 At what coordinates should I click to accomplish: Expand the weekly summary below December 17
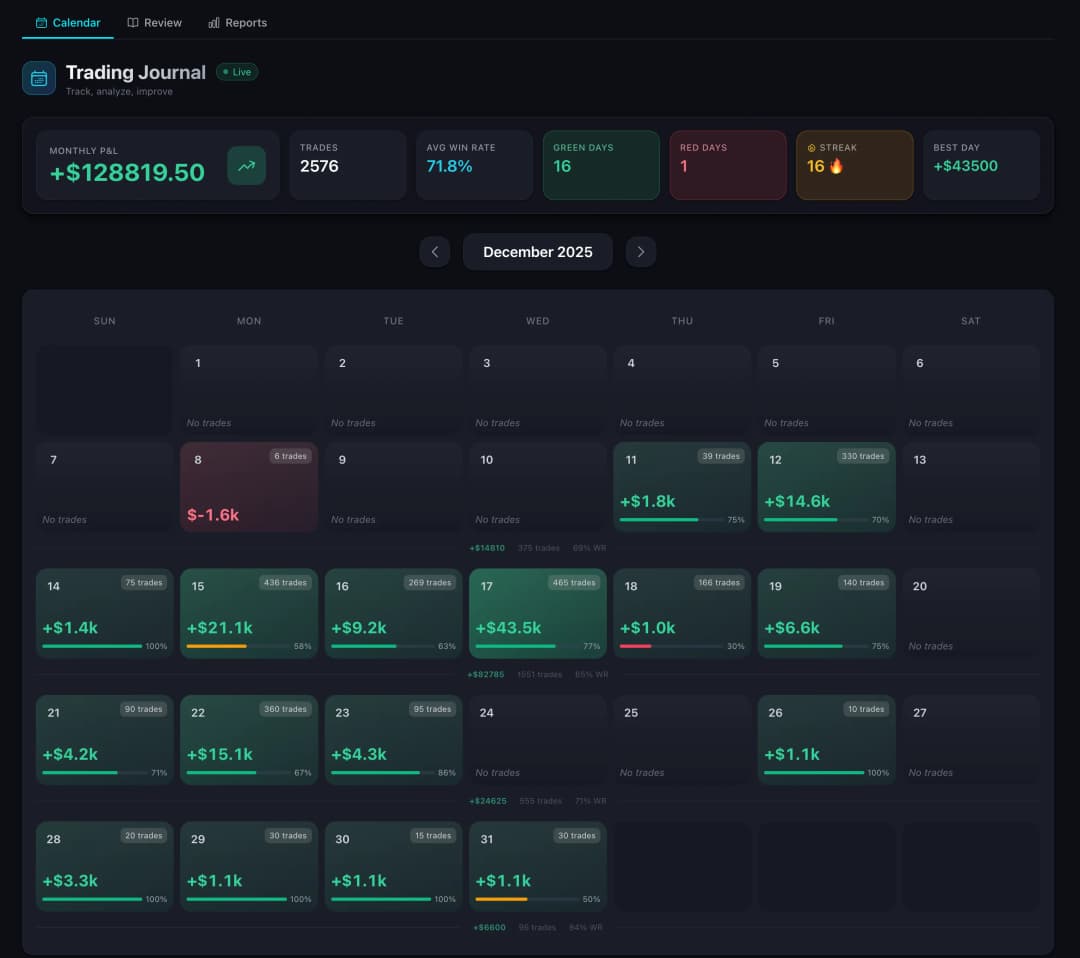[x=538, y=674]
